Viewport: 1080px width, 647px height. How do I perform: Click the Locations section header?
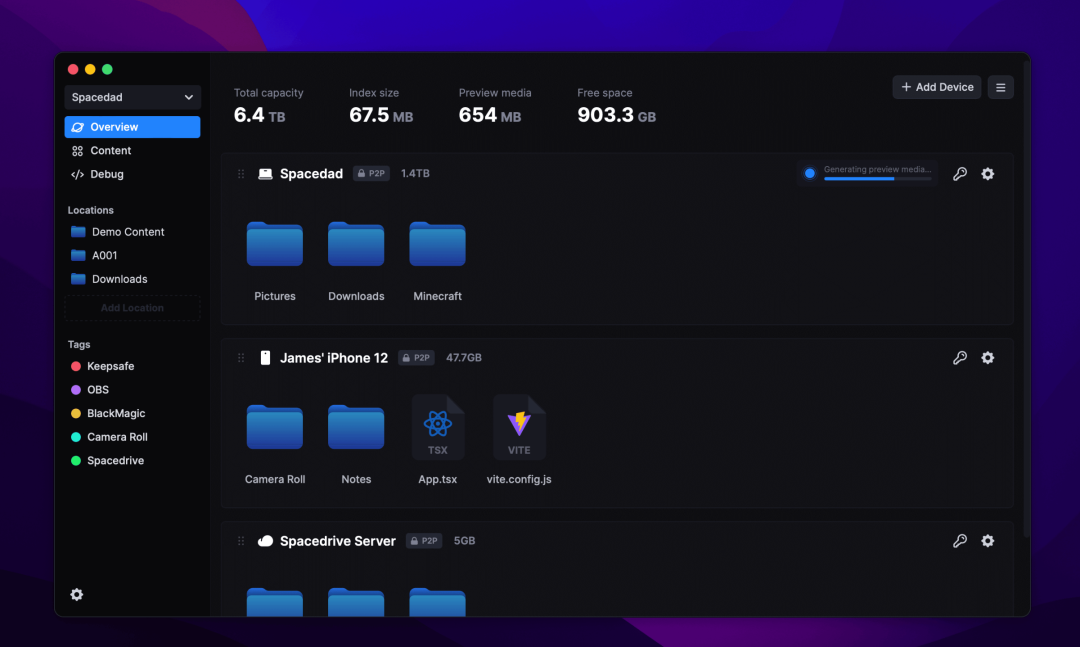(90, 210)
